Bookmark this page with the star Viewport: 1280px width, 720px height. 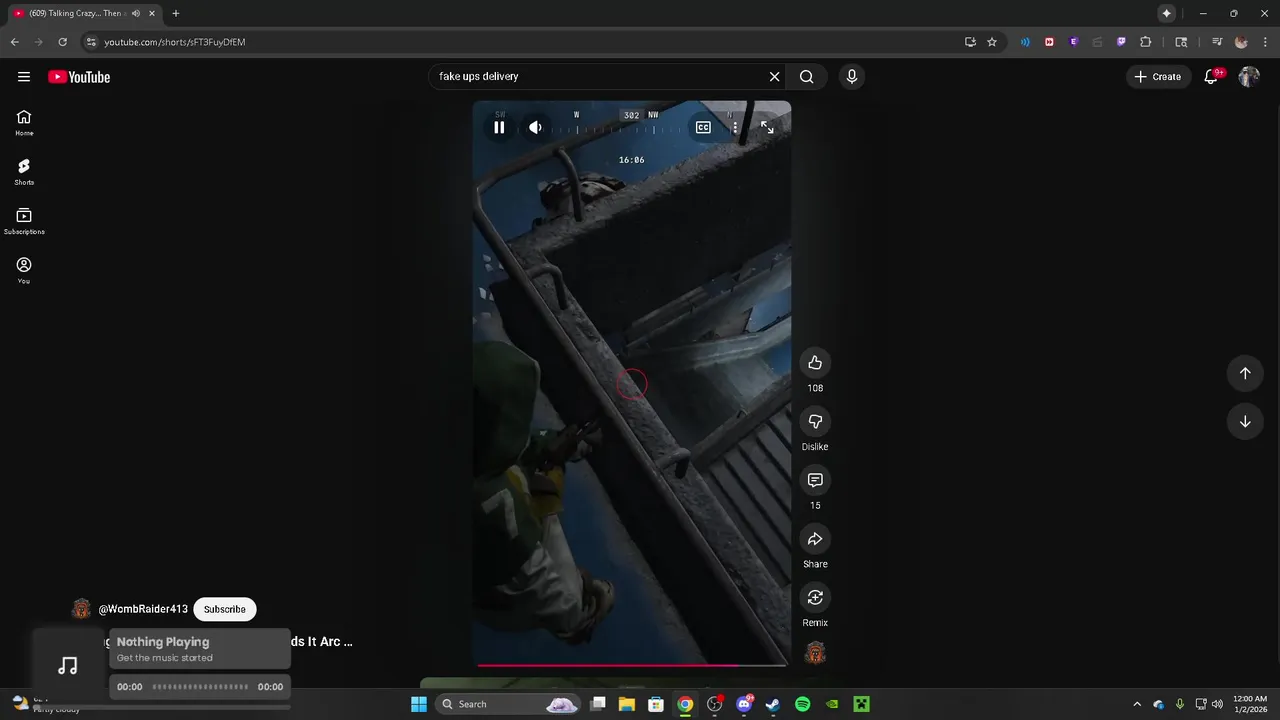coord(992,42)
